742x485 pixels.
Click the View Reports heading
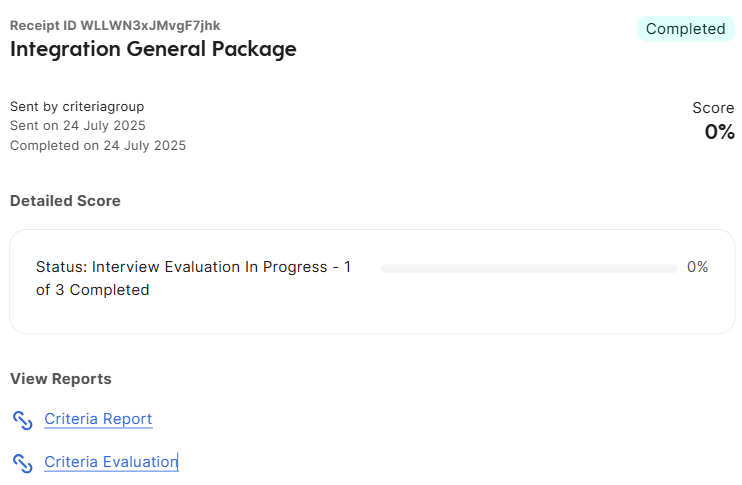click(x=61, y=379)
